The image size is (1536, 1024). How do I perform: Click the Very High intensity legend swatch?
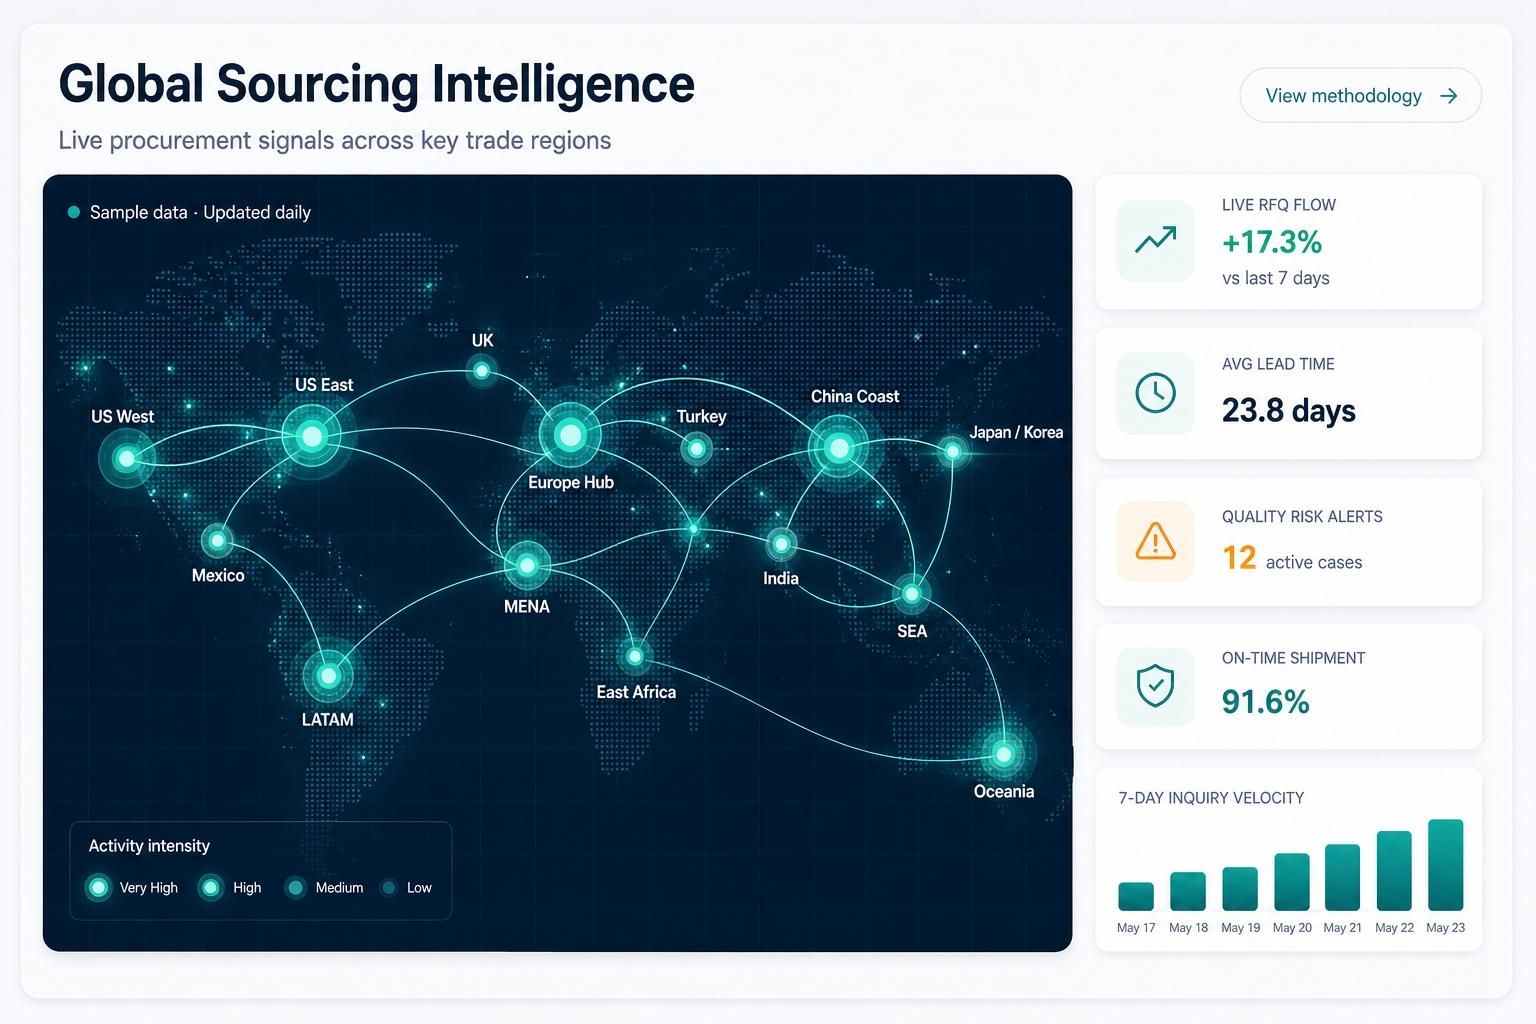[98, 887]
